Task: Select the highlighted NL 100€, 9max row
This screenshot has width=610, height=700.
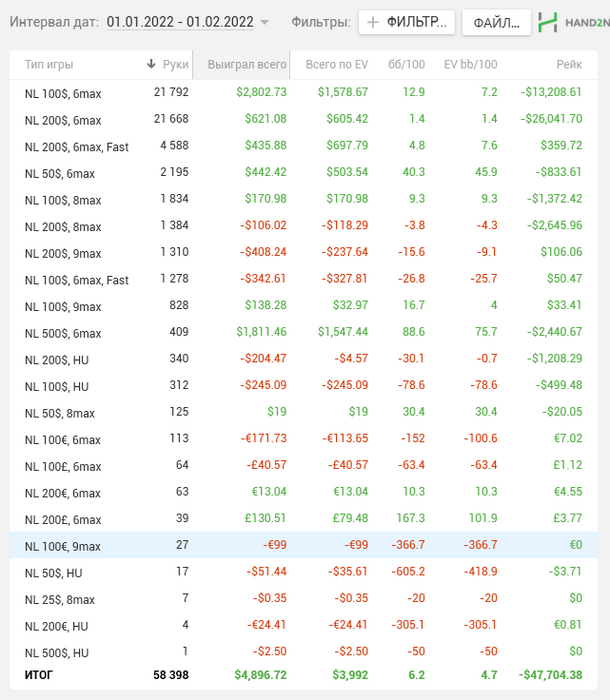Action: (303, 545)
